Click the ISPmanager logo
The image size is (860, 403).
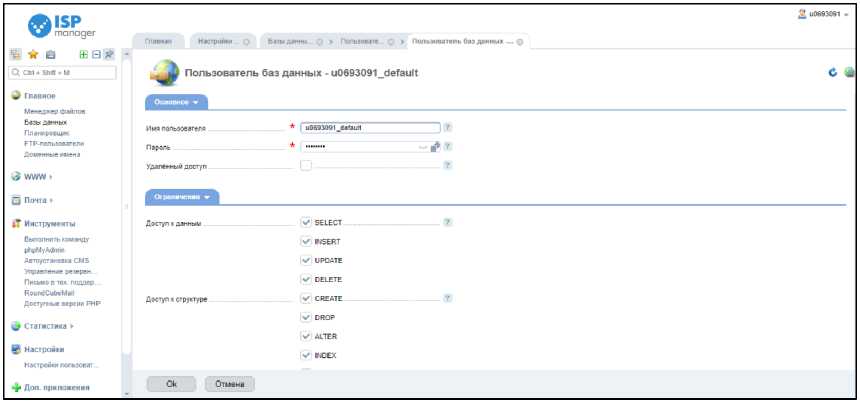coord(61,25)
